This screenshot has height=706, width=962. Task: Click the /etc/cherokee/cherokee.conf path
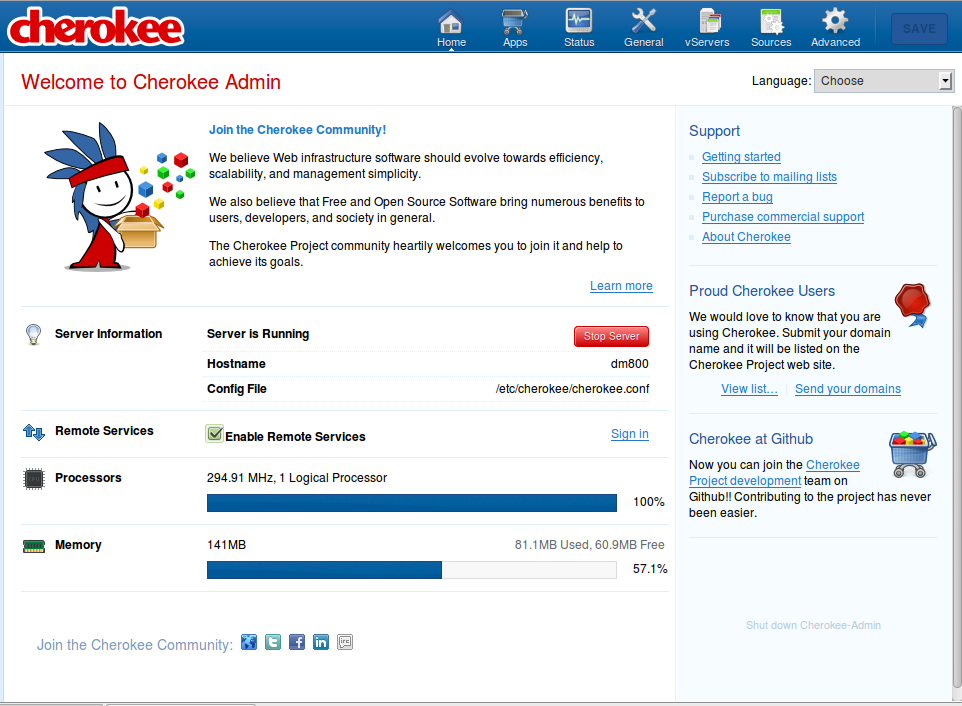(572, 389)
